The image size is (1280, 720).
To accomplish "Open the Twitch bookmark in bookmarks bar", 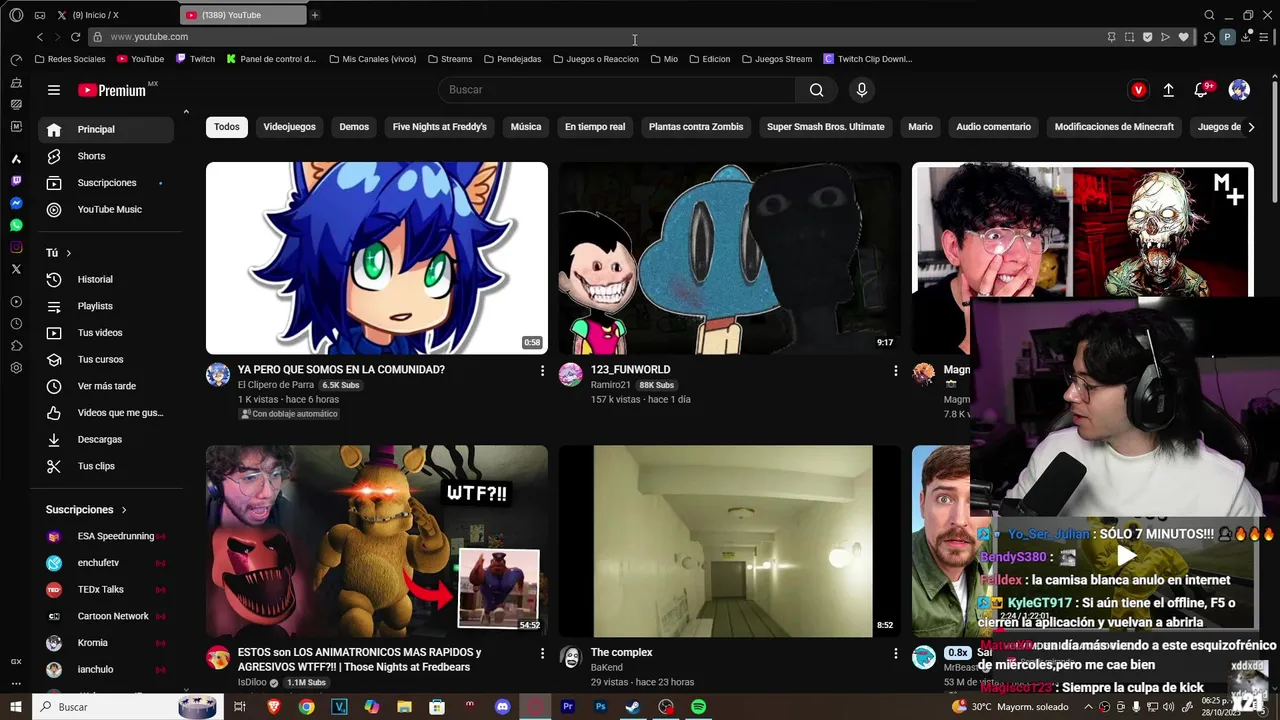I will [195, 59].
